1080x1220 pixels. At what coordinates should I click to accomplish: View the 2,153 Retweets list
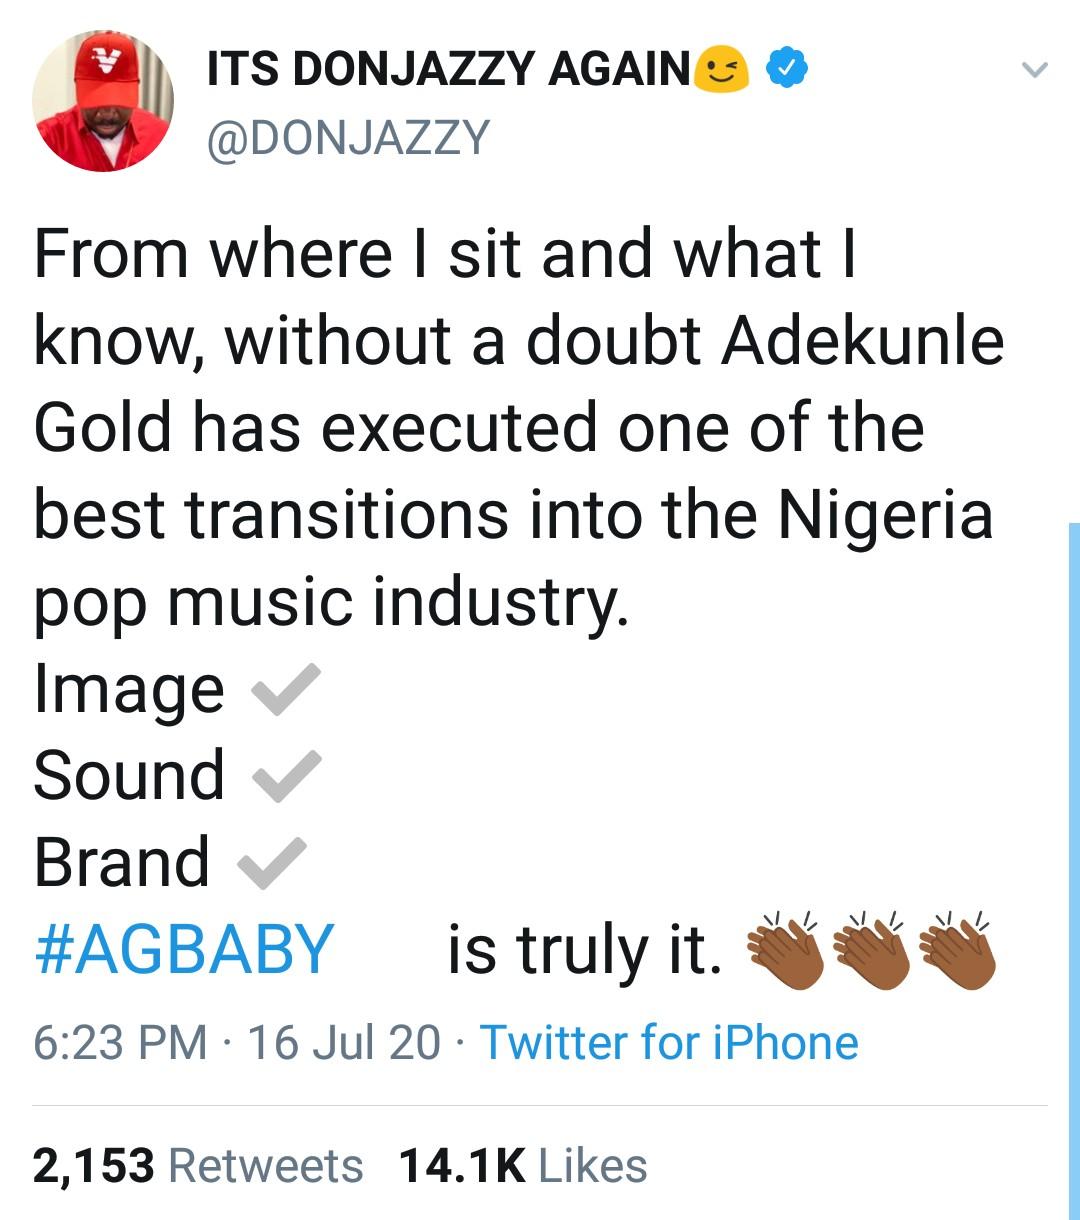pyautogui.click(x=198, y=1166)
